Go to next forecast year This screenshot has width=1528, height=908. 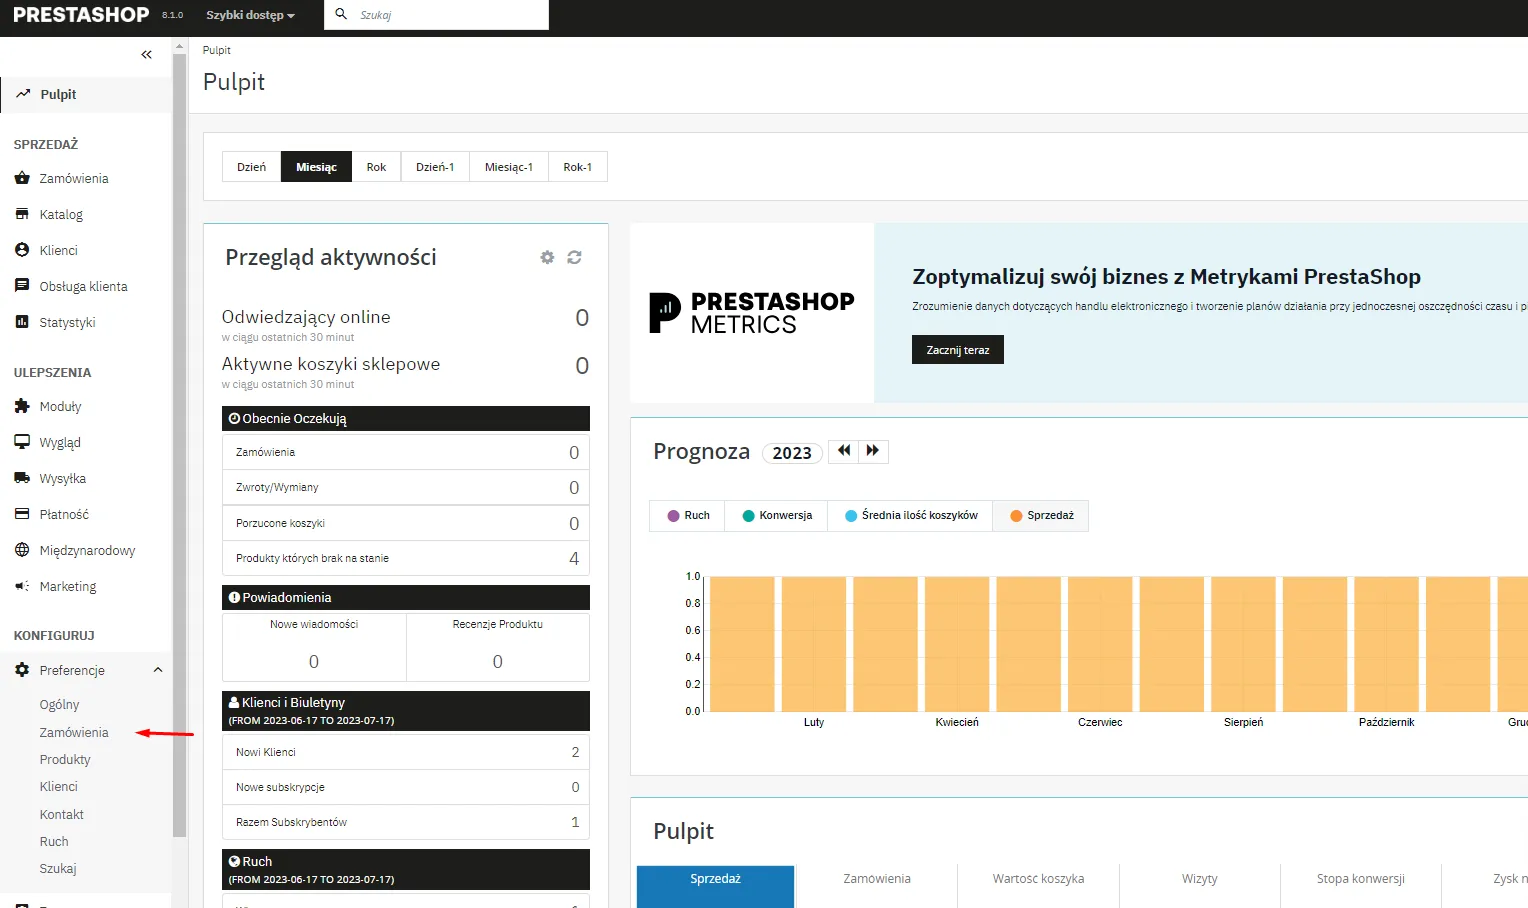pos(873,451)
